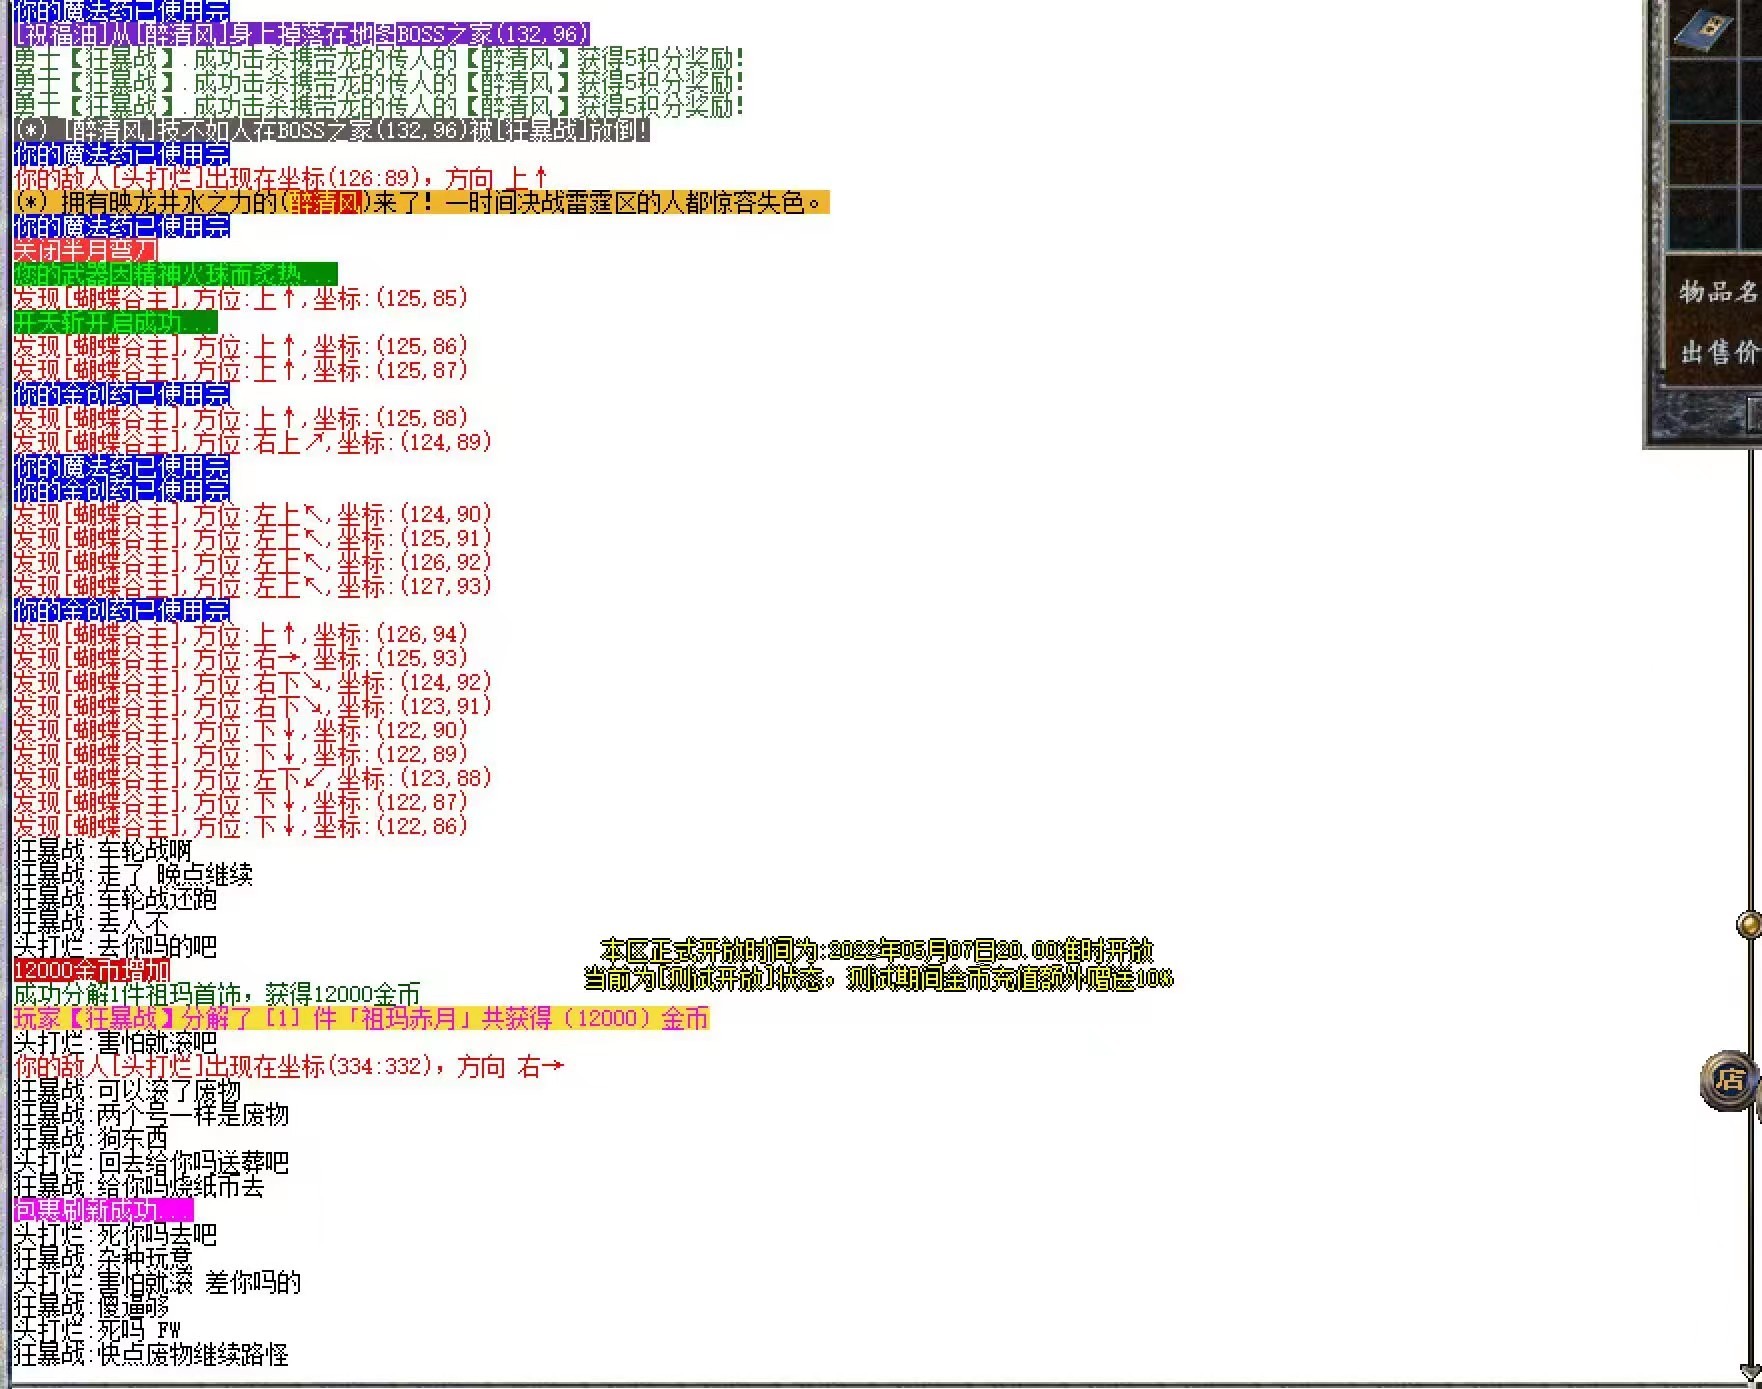Image resolution: width=1762 pixels, height=1389 pixels.
Task: Click the red 关闭半月弯刀 status message
Action: 85,250
